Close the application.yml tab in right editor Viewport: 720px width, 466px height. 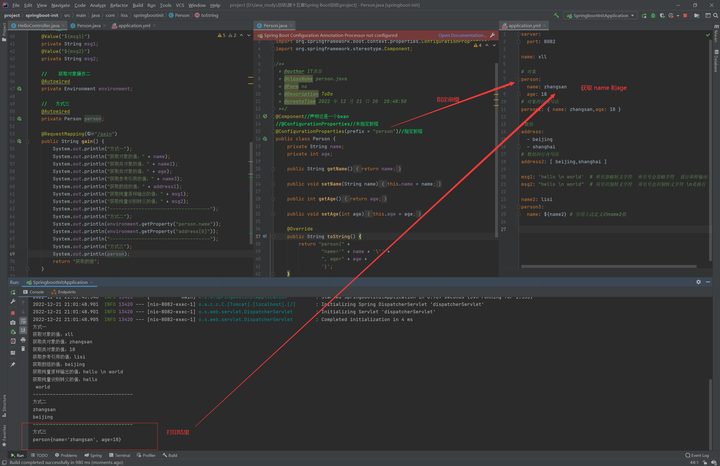click(x=545, y=26)
